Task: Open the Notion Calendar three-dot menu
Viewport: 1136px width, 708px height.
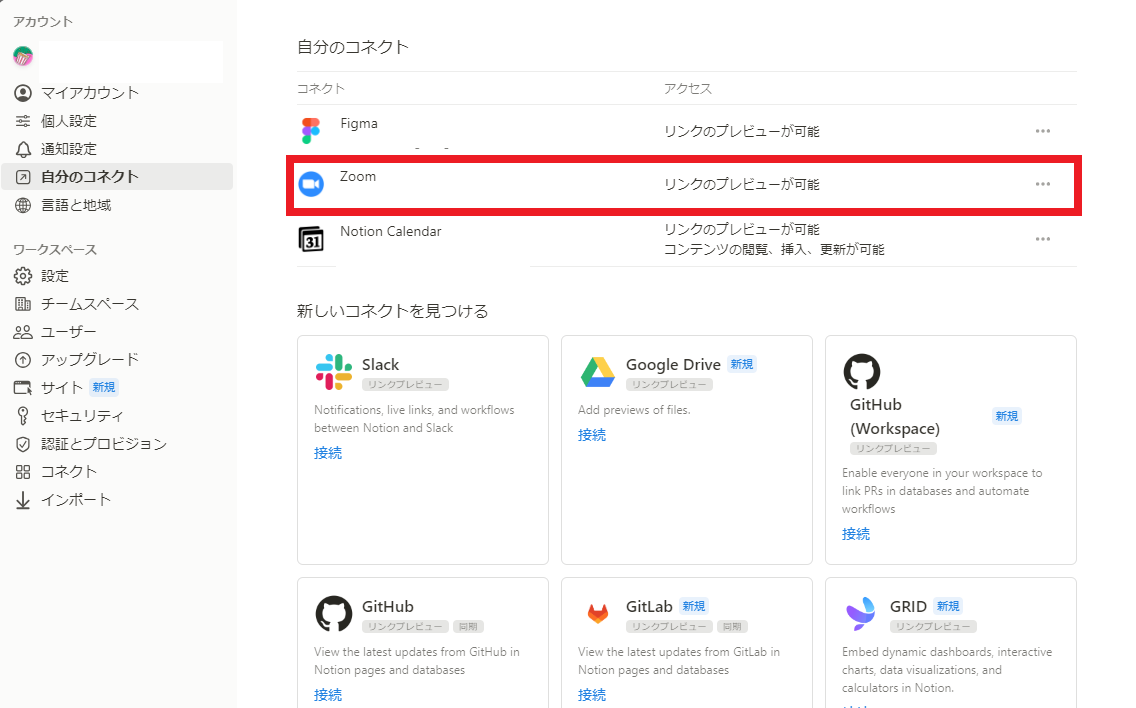Action: point(1043,239)
